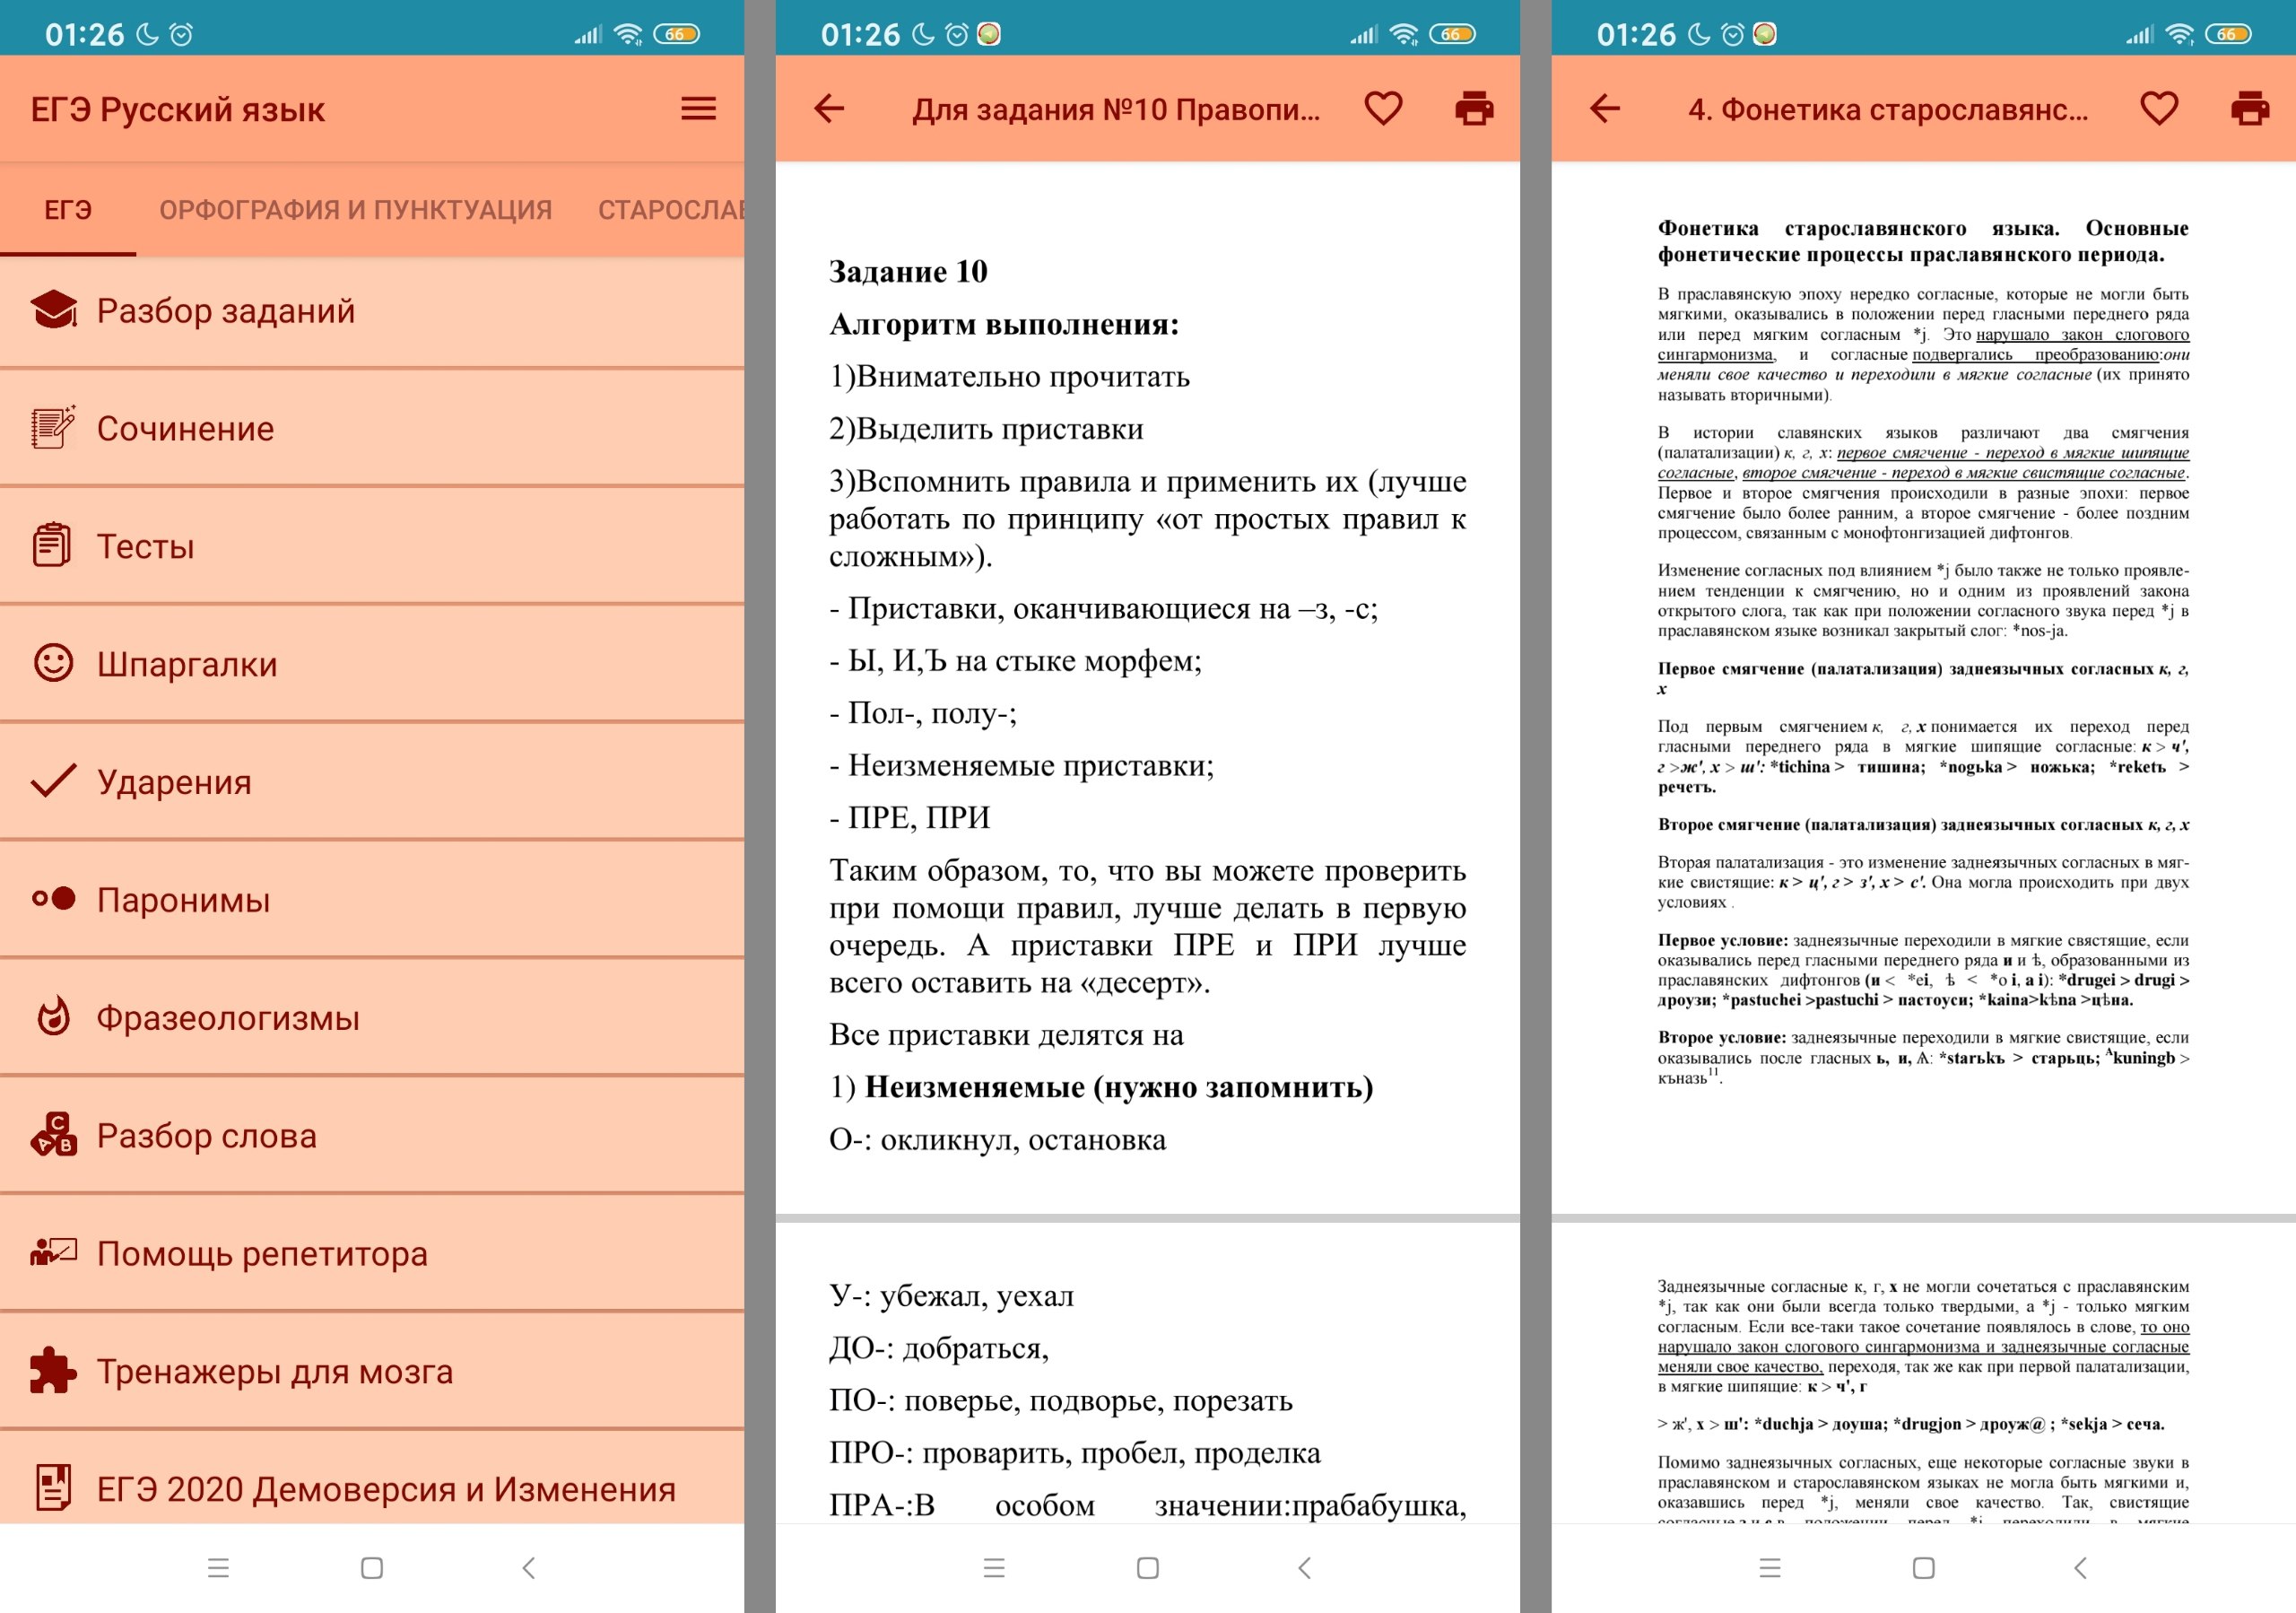
Task: Tap Android recents button on first phone screen
Action: point(218,1568)
